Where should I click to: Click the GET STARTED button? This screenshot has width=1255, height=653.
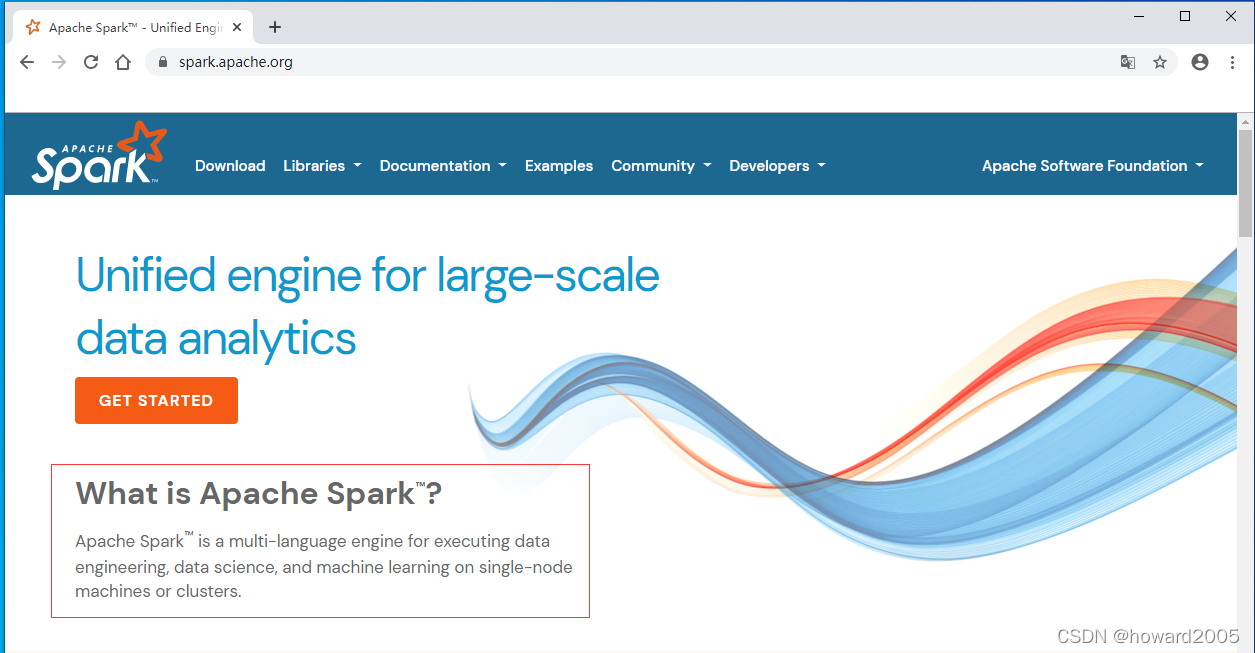point(156,400)
